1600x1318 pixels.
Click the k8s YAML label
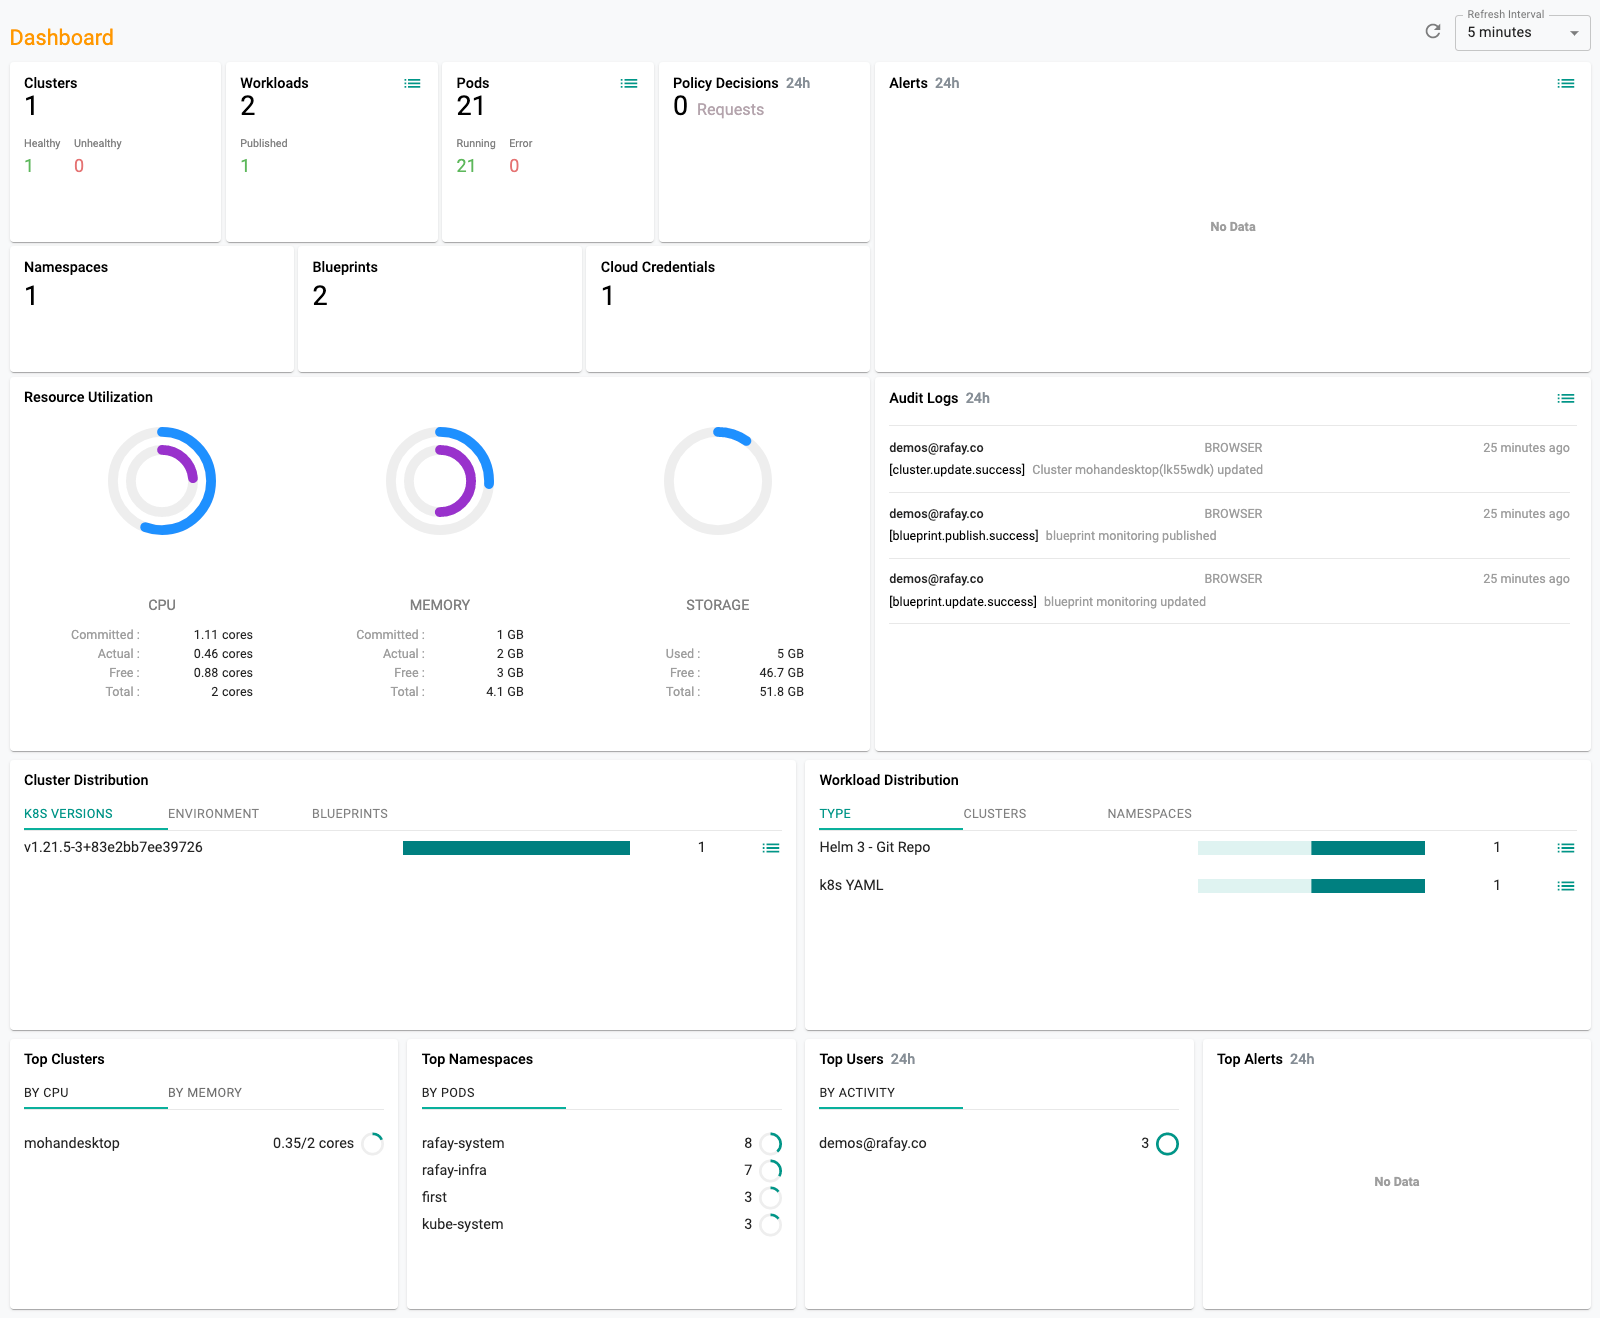pos(851,885)
